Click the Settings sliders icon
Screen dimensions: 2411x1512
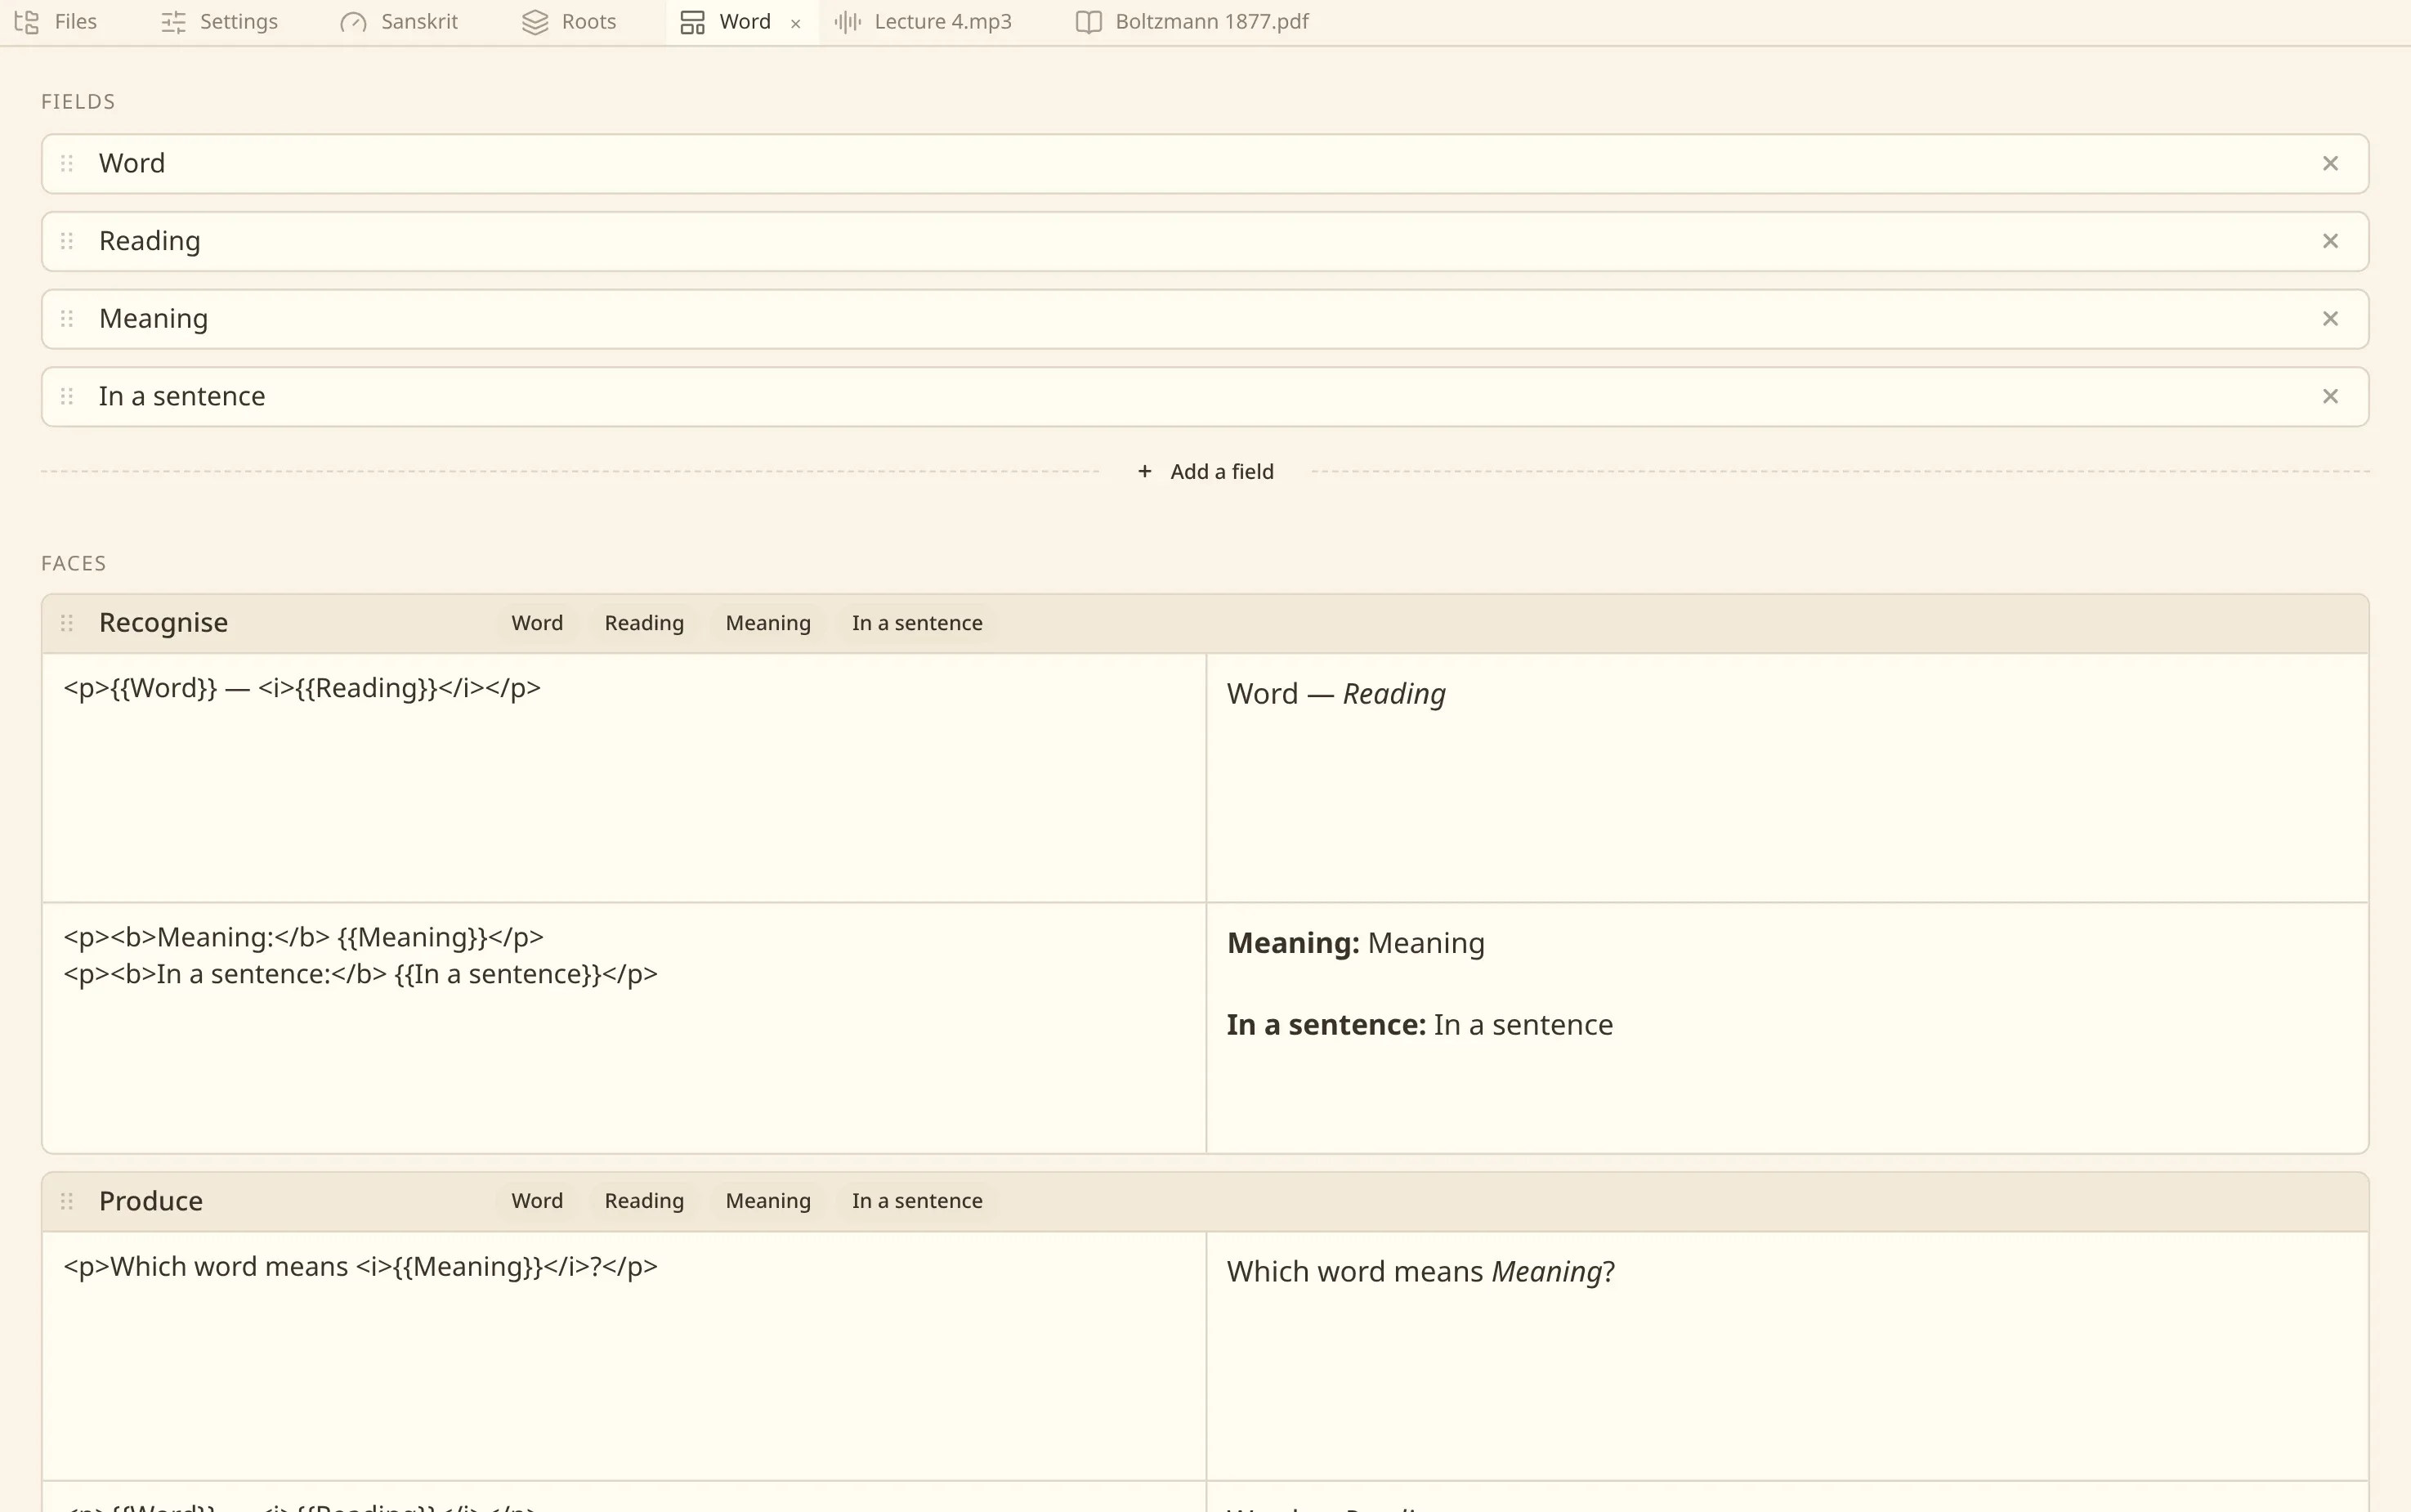pyautogui.click(x=174, y=22)
